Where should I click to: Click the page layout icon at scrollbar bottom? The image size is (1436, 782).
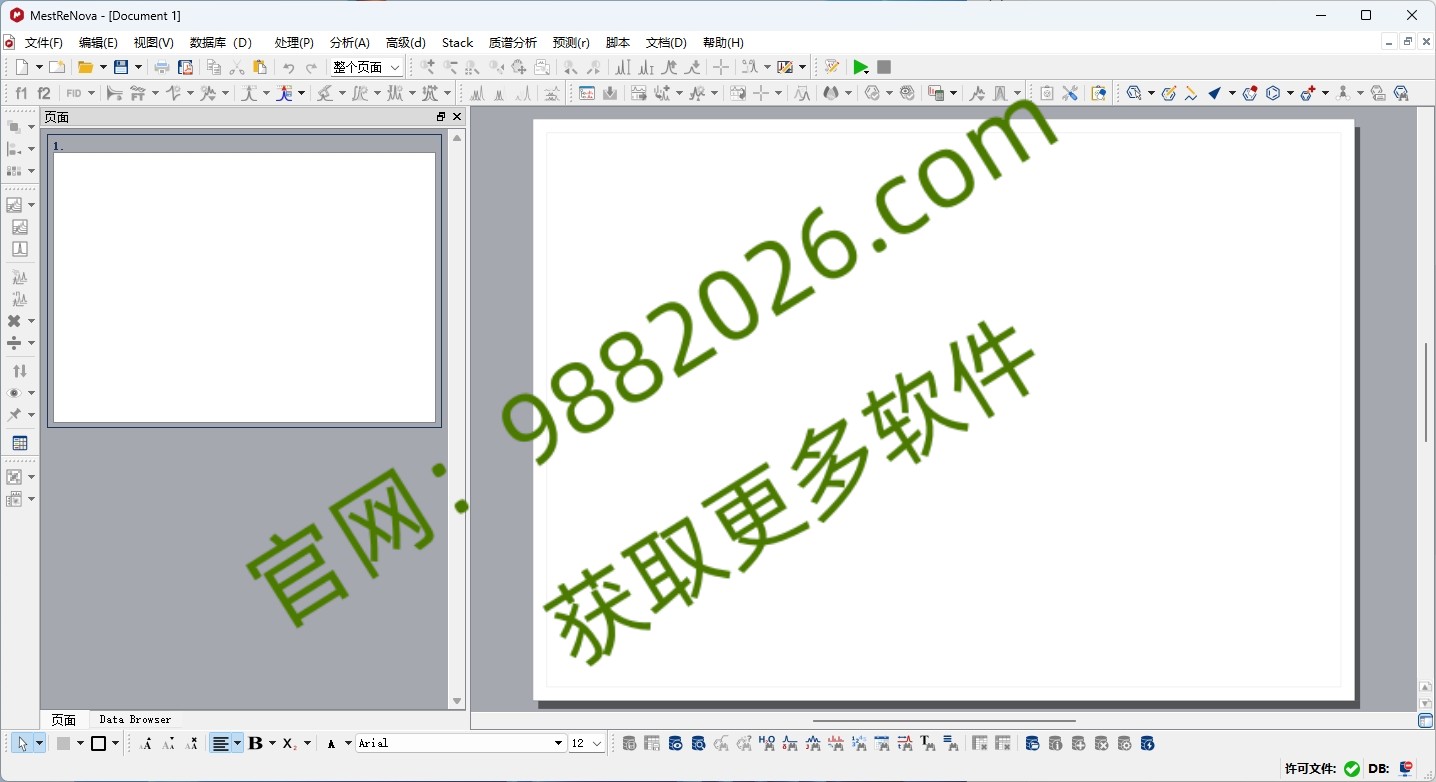(x=1425, y=720)
